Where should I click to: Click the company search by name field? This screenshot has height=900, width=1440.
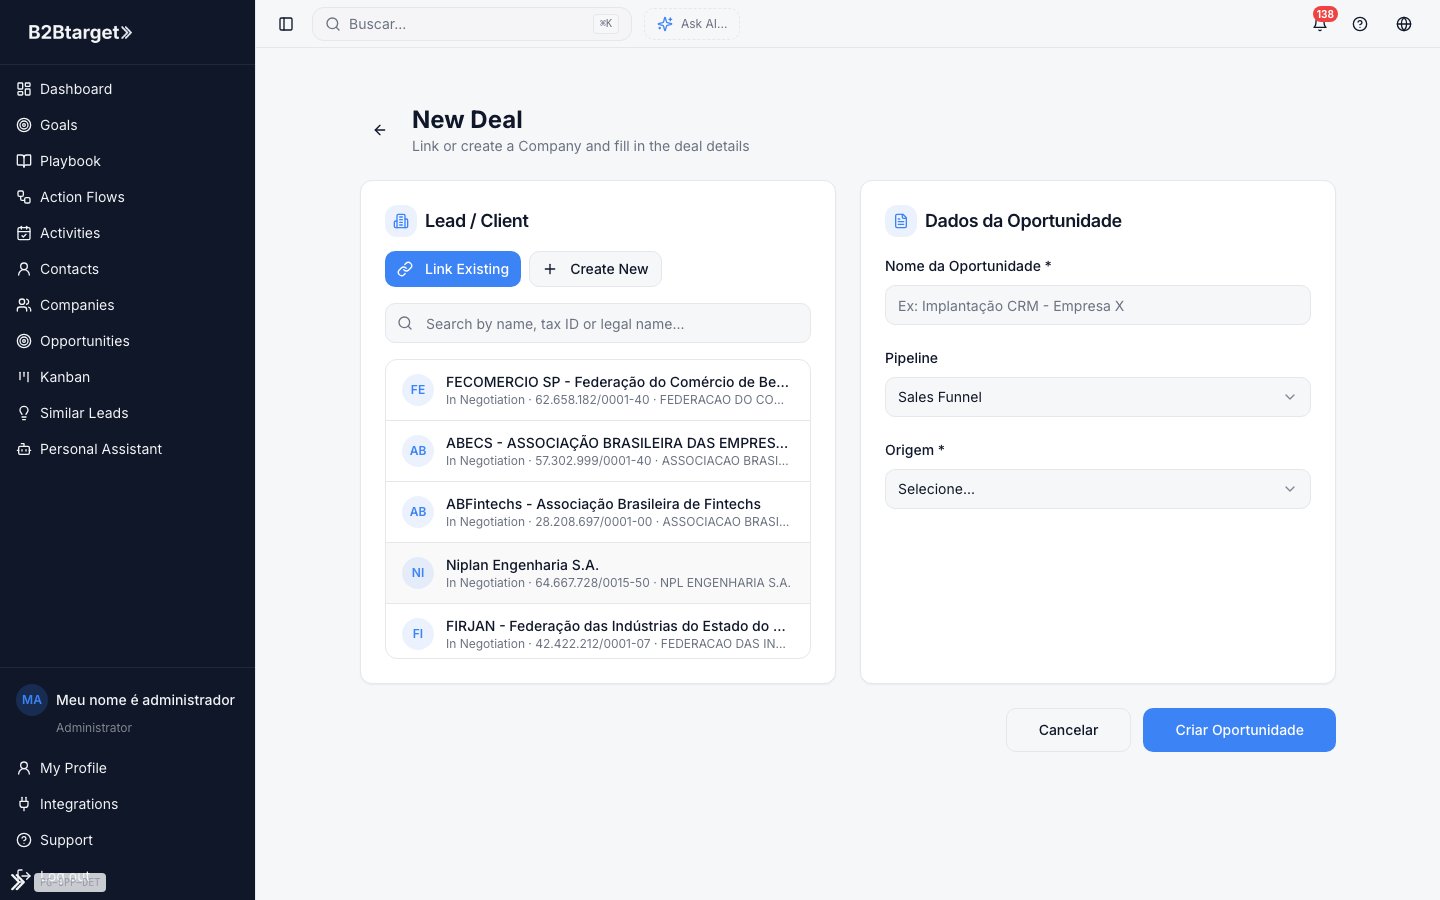point(598,324)
